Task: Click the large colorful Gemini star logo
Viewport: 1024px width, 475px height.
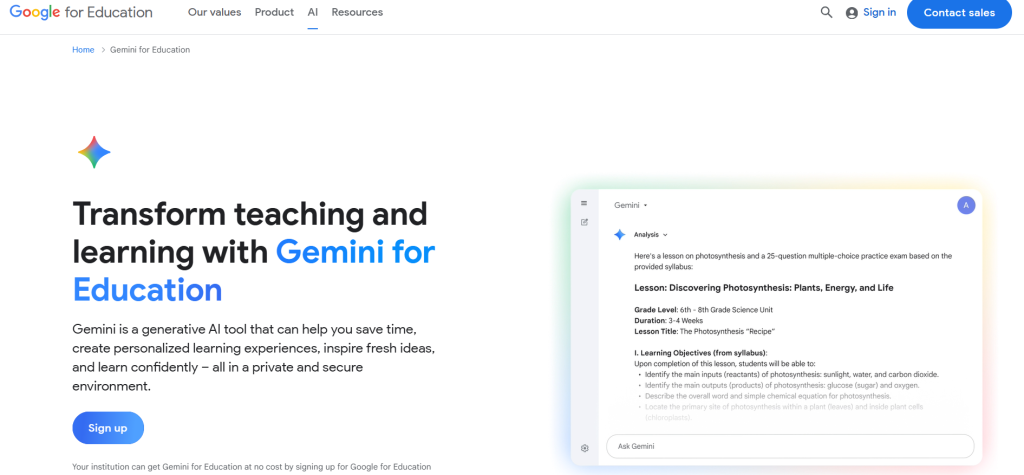Action: coord(94,152)
